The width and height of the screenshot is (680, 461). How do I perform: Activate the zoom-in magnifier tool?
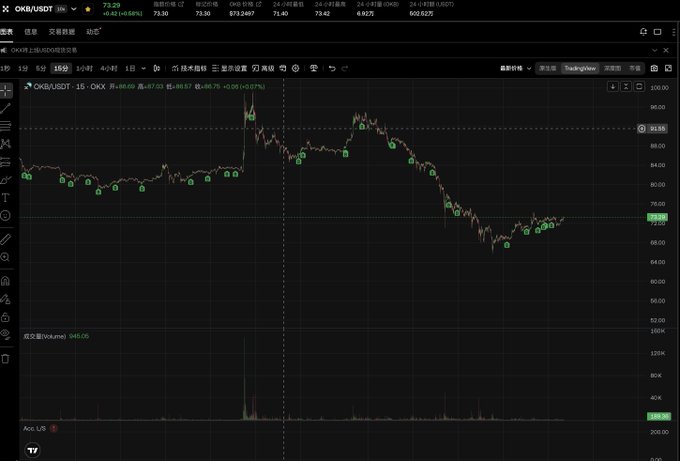tap(6, 257)
